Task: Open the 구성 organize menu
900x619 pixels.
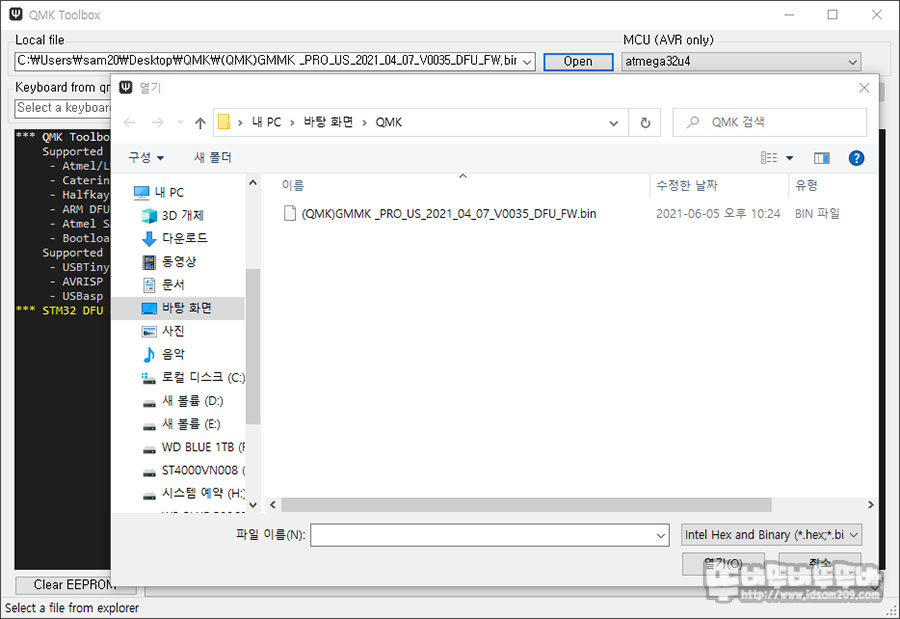Action: click(x=146, y=157)
